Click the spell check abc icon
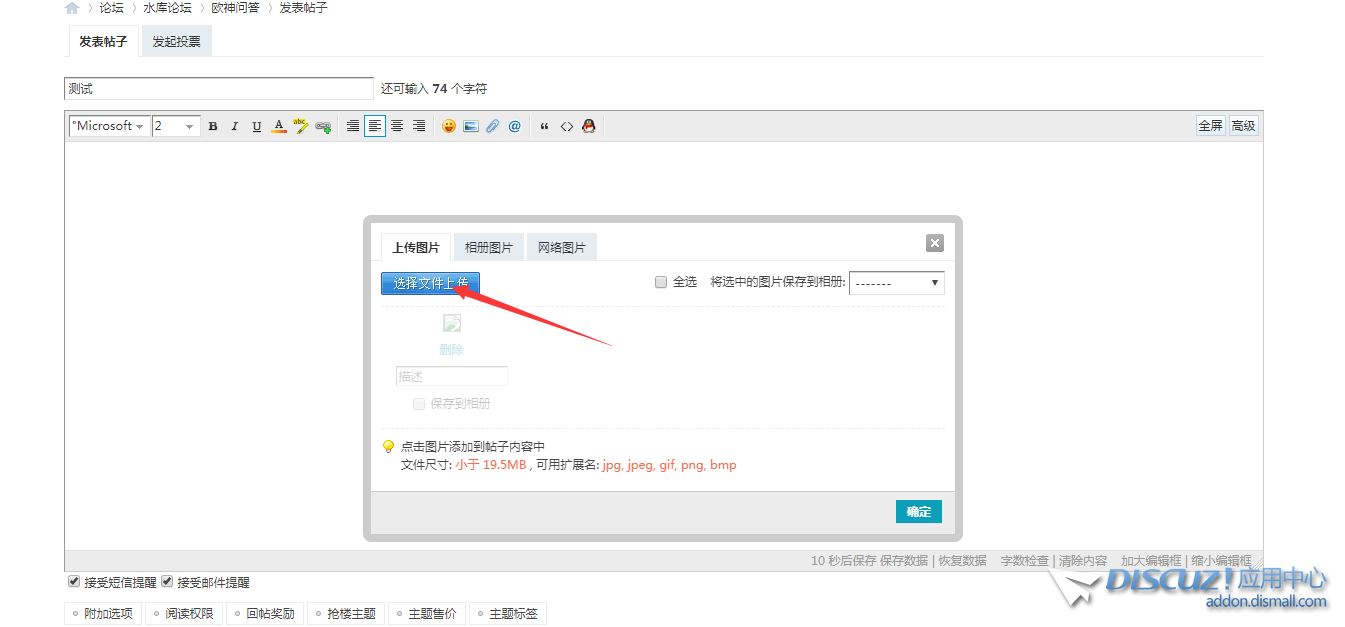 301,126
